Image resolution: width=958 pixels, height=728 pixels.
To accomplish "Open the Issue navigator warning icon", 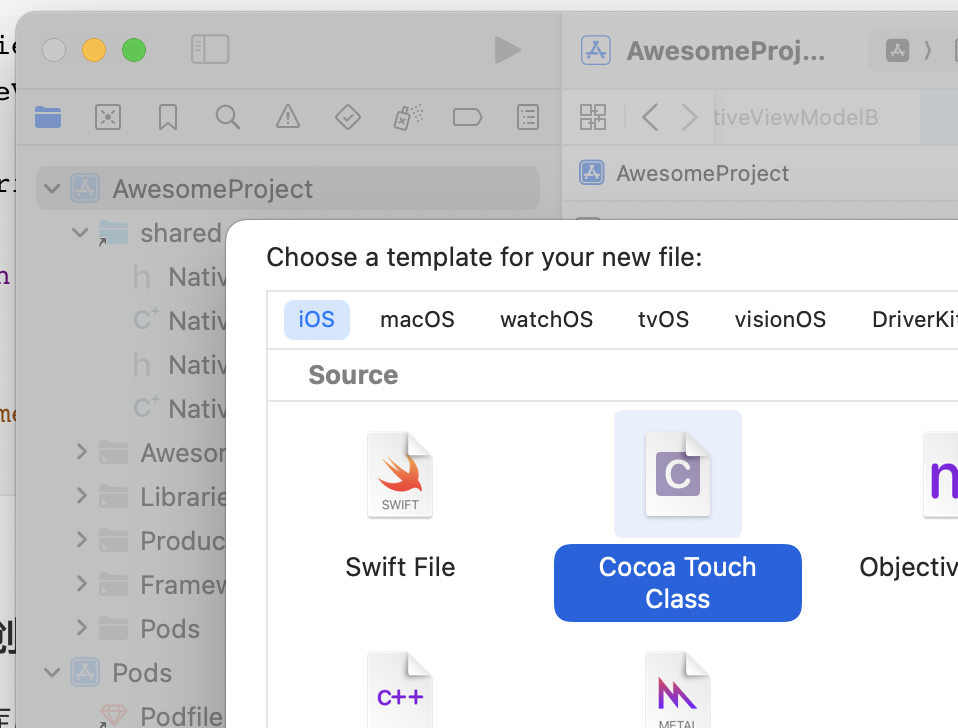I will (288, 117).
